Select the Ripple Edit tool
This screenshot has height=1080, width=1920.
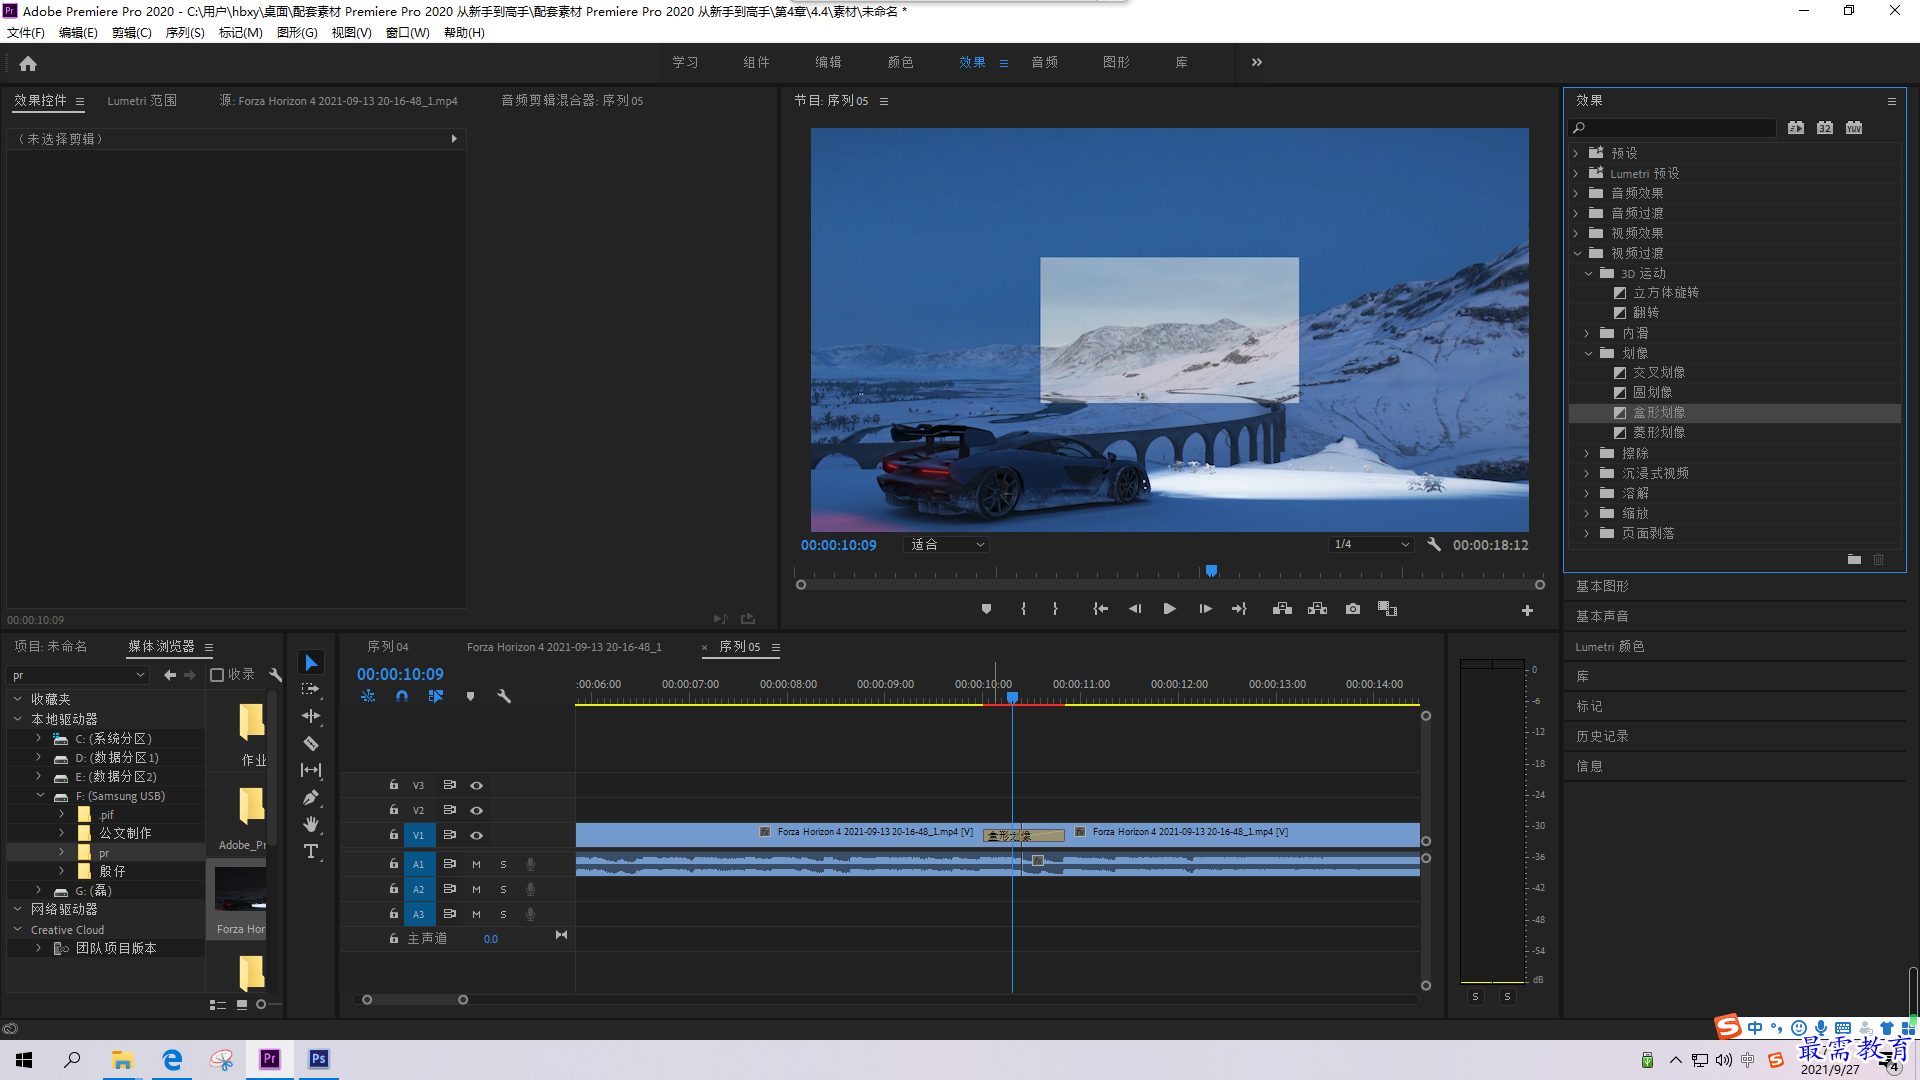click(x=311, y=716)
